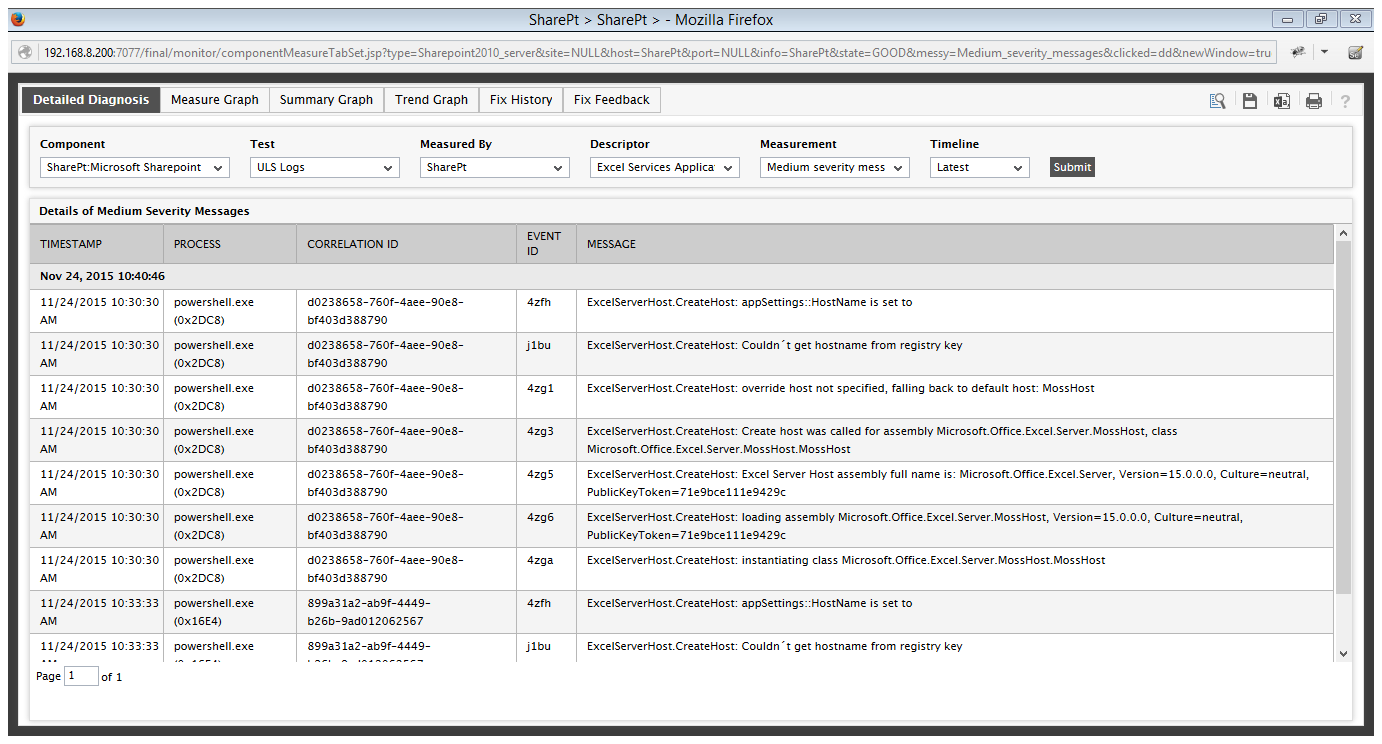This screenshot has height=744, width=1382.
Task: Click the Submit button
Action: [1072, 167]
